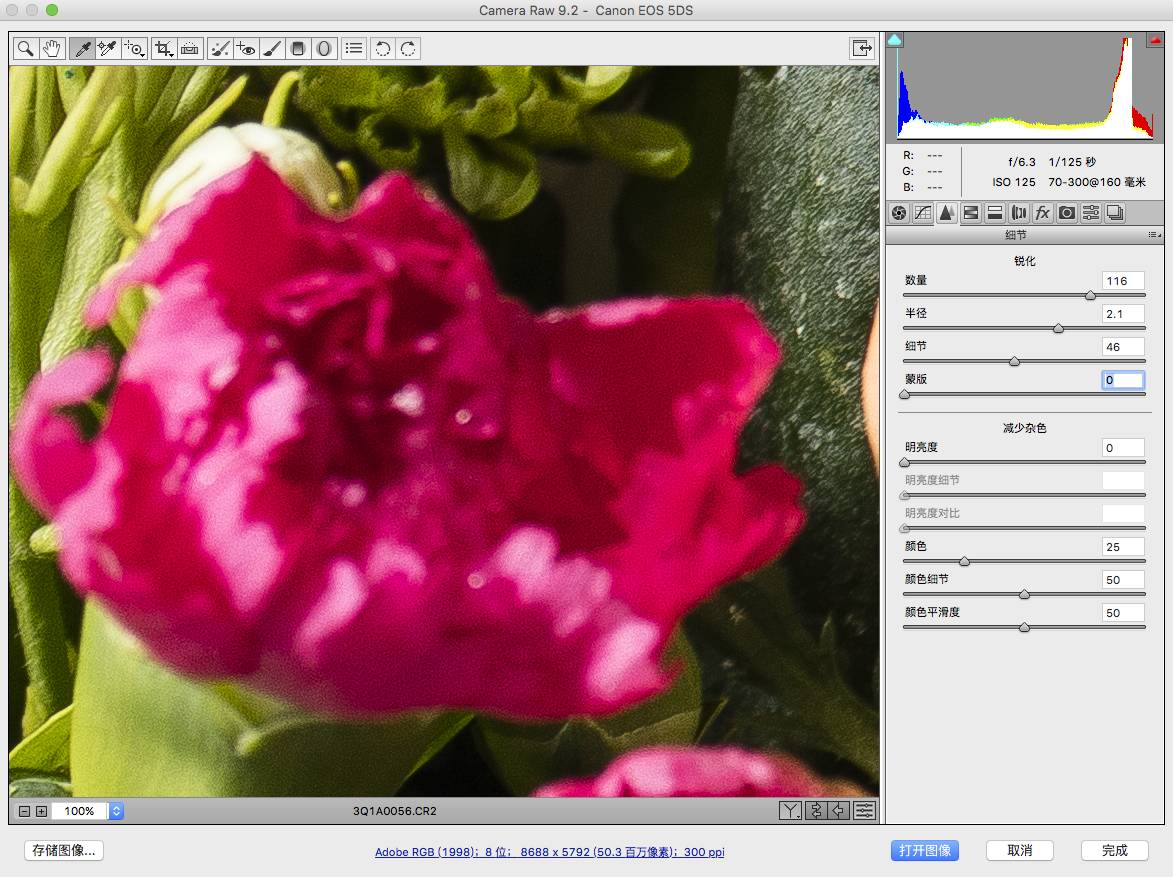The image size is (1173, 877).
Task: Click the 细节 value field showing 46
Action: tap(1123, 346)
